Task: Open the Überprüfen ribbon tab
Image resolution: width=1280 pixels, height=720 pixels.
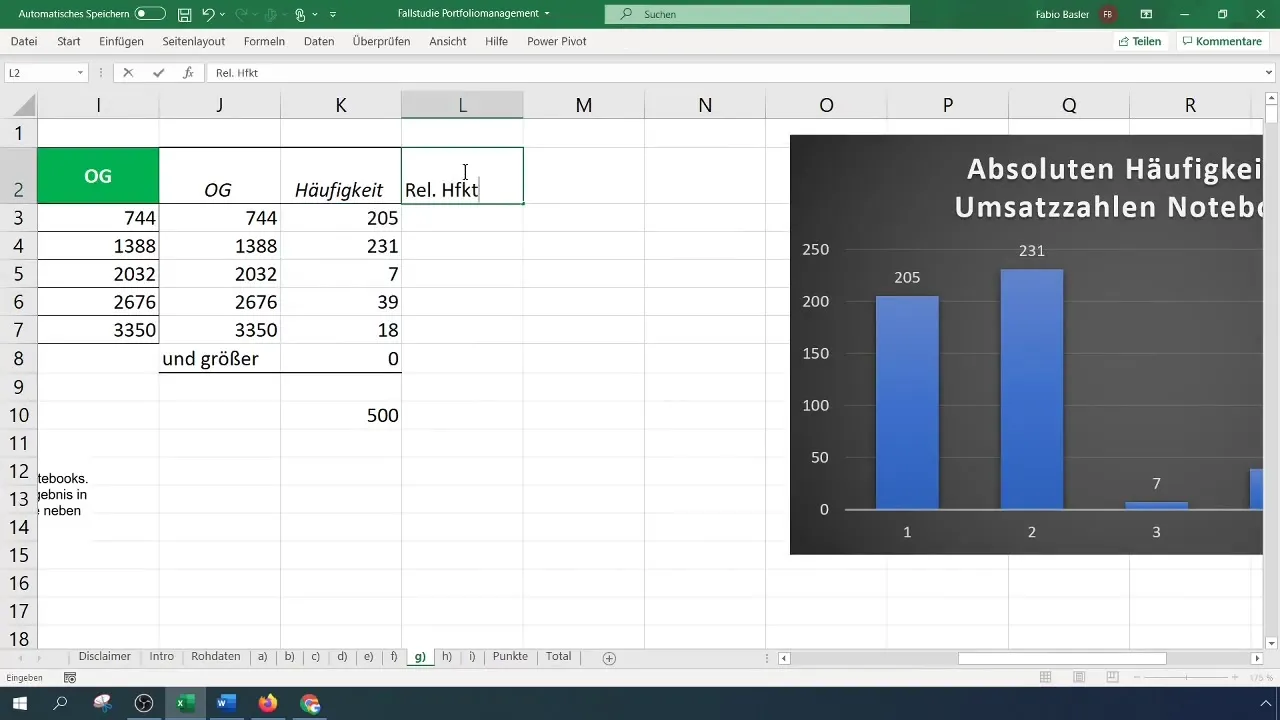Action: point(381,42)
